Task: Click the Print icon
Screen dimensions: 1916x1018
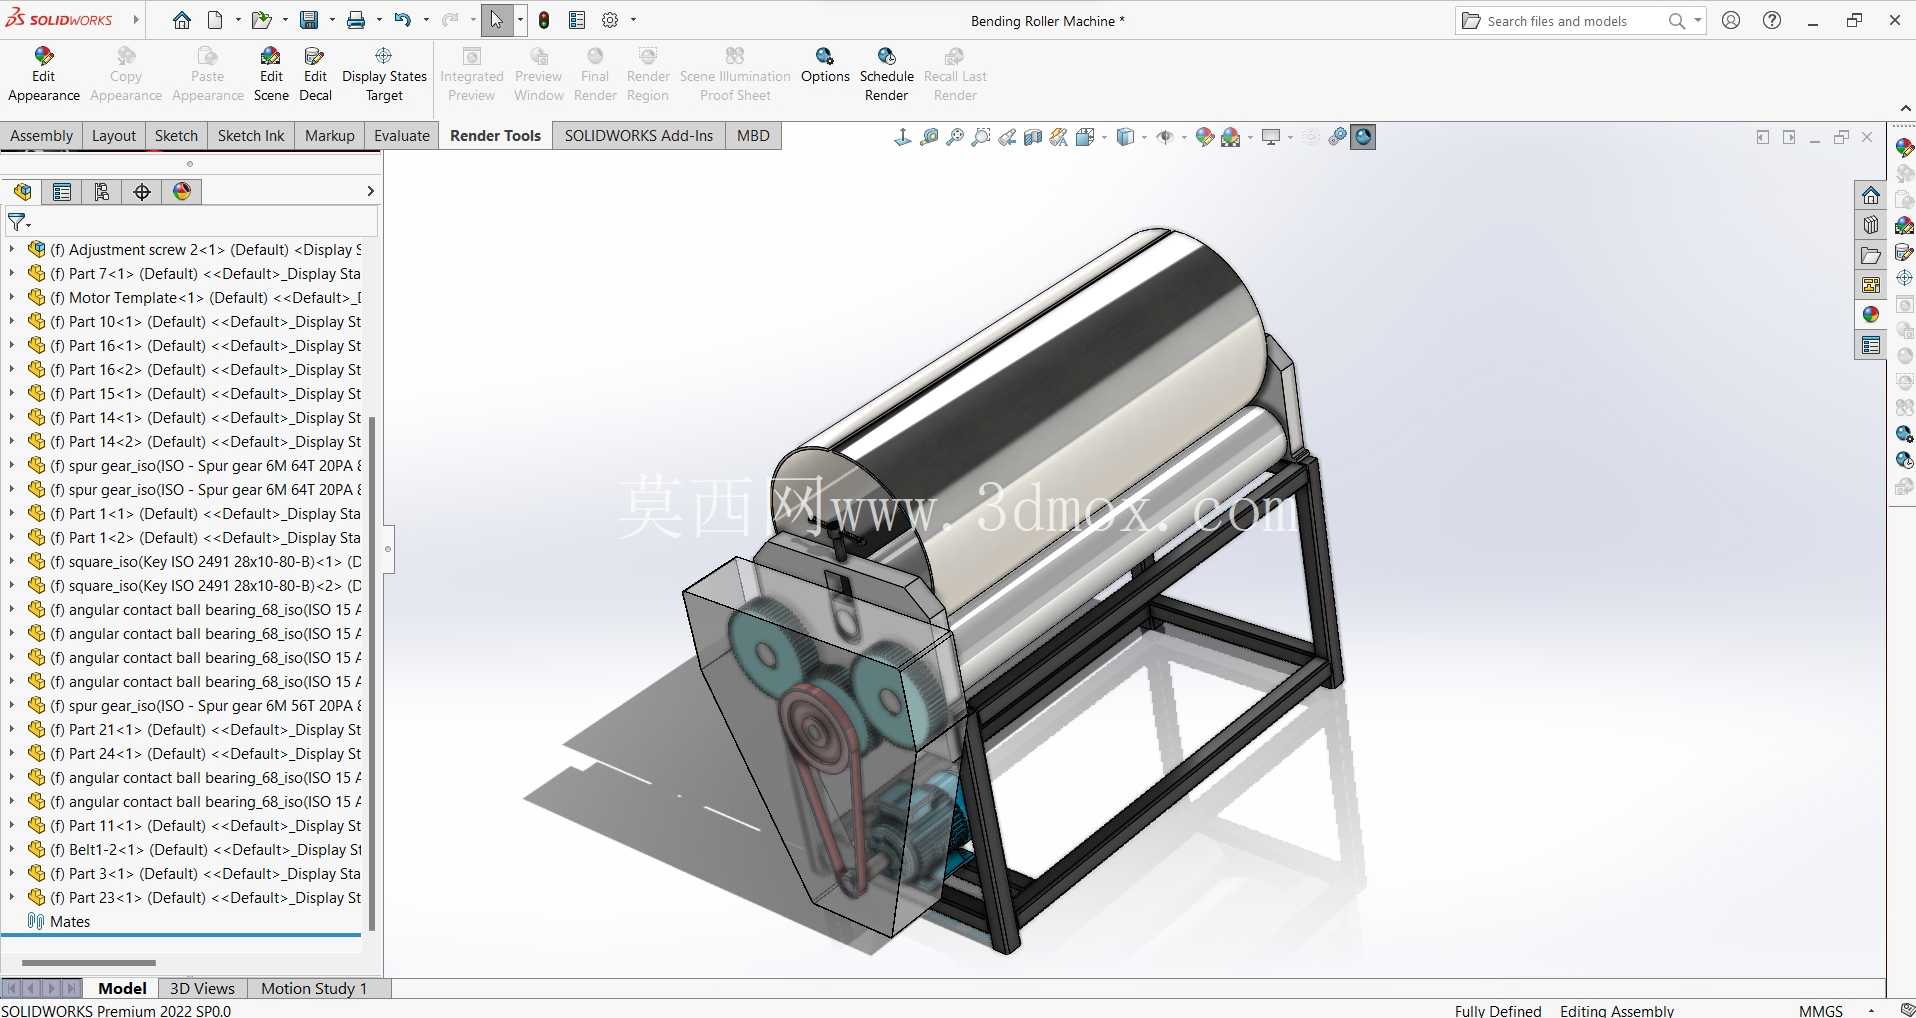Action: [356, 20]
